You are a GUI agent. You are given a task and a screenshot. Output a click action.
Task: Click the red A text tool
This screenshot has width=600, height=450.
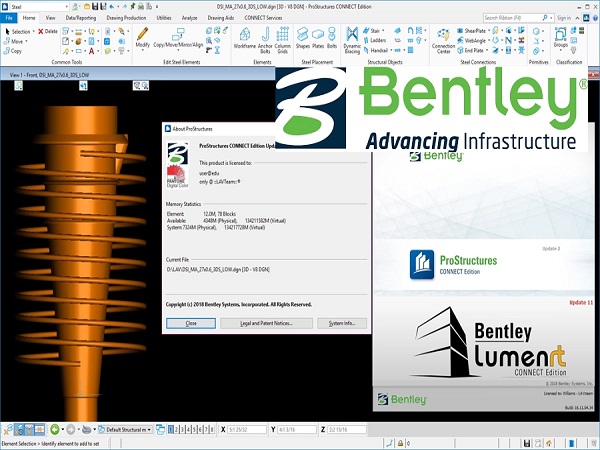(91, 51)
